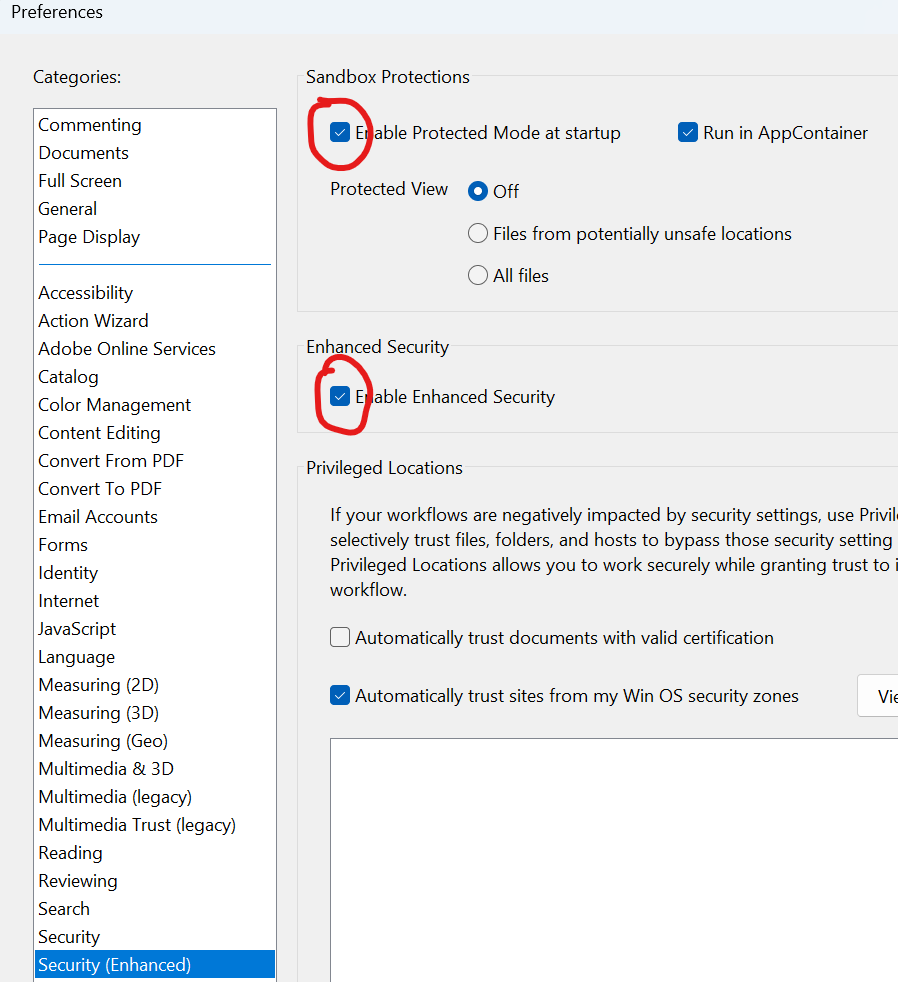898x982 pixels.
Task: Disable Protected Mode at startup
Action: point(340,132)
